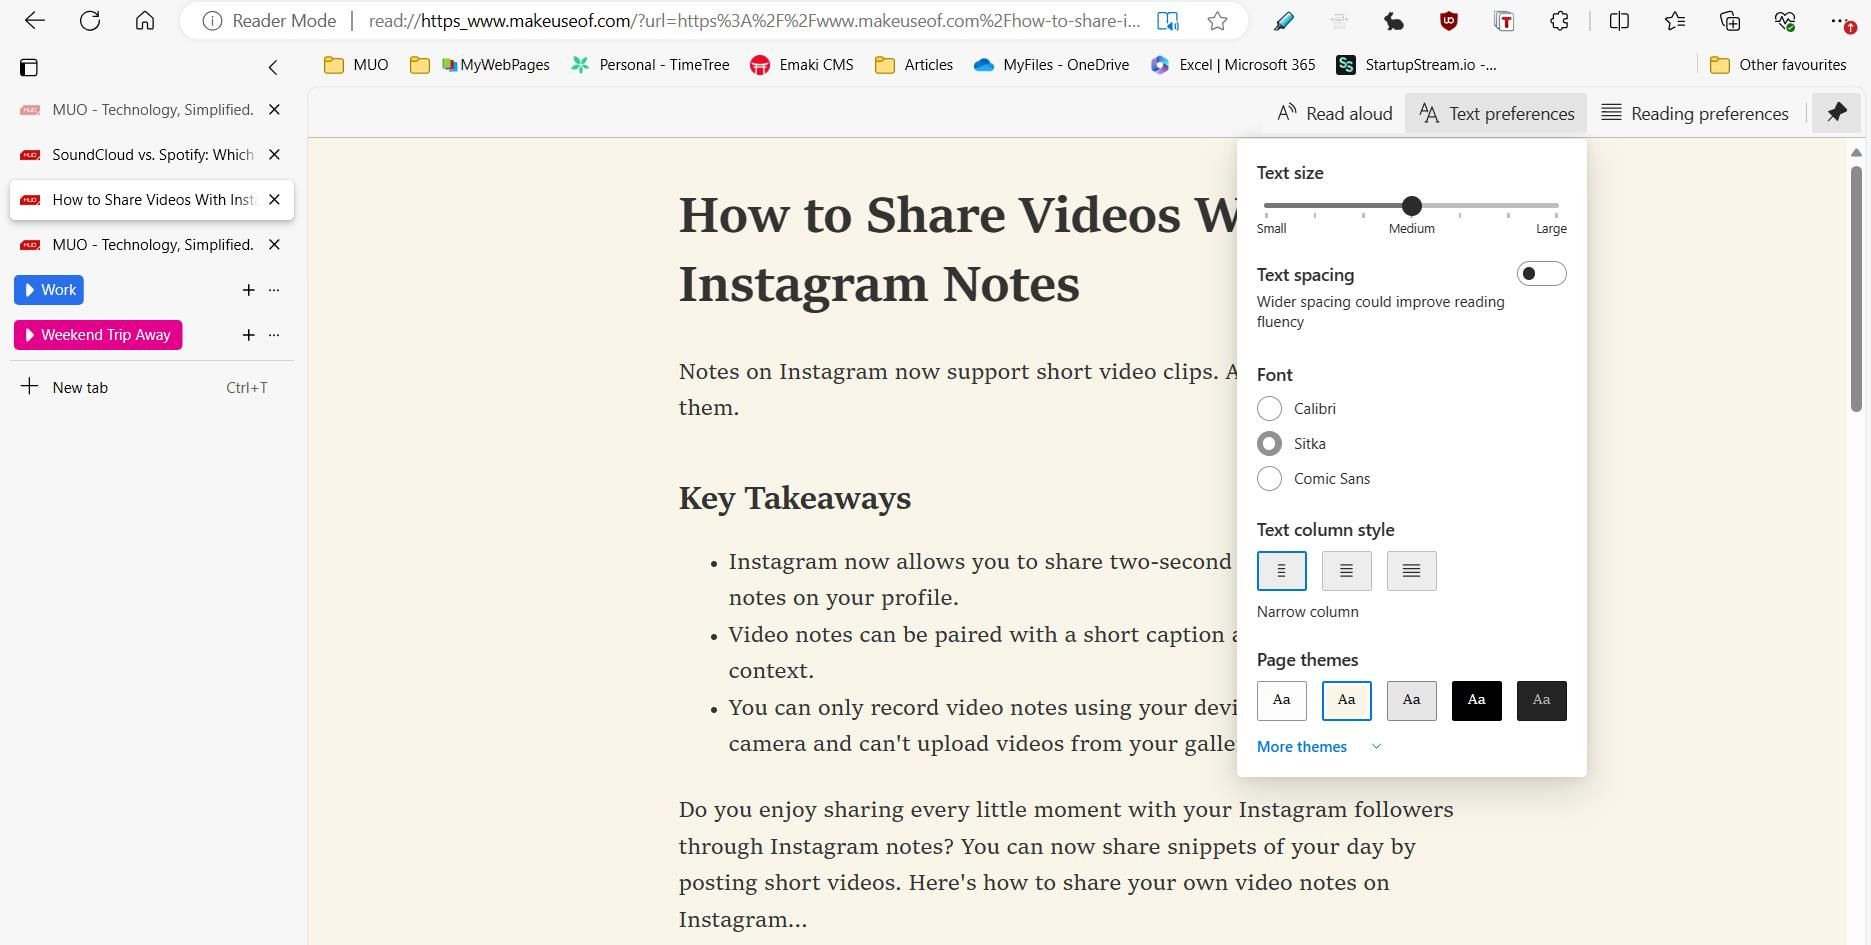
Task: Open the Favorites star list icon
Action: point(1676,20)
